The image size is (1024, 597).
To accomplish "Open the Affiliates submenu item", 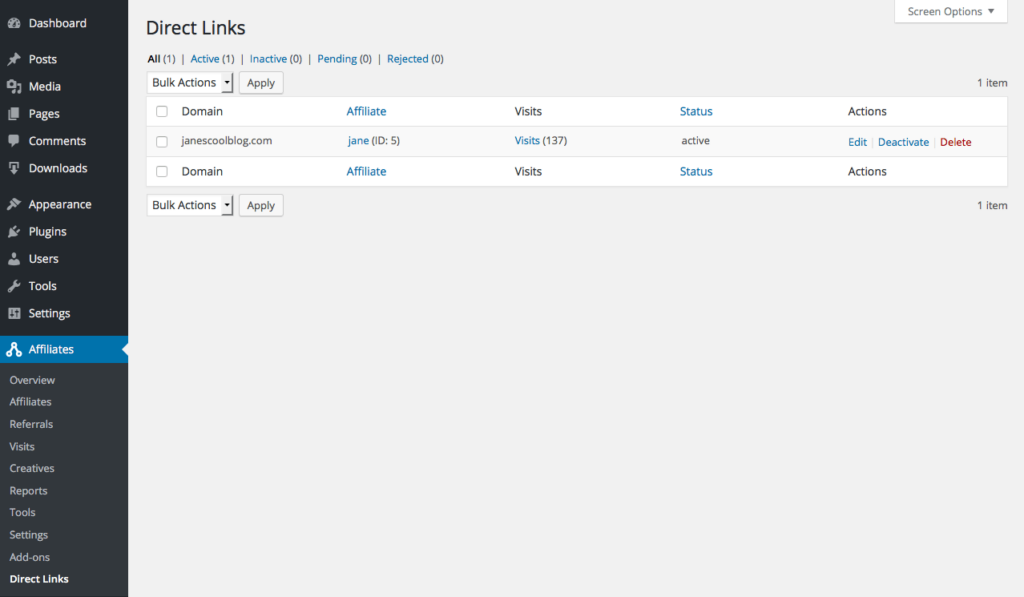I will [x=30, y=402].
